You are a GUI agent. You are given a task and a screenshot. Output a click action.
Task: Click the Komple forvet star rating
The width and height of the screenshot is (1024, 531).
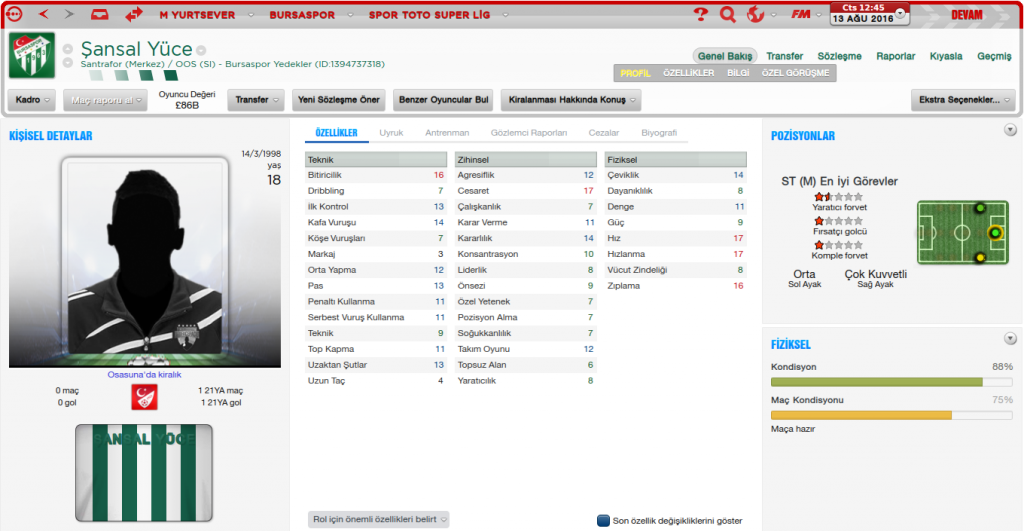tap(839, 245)
